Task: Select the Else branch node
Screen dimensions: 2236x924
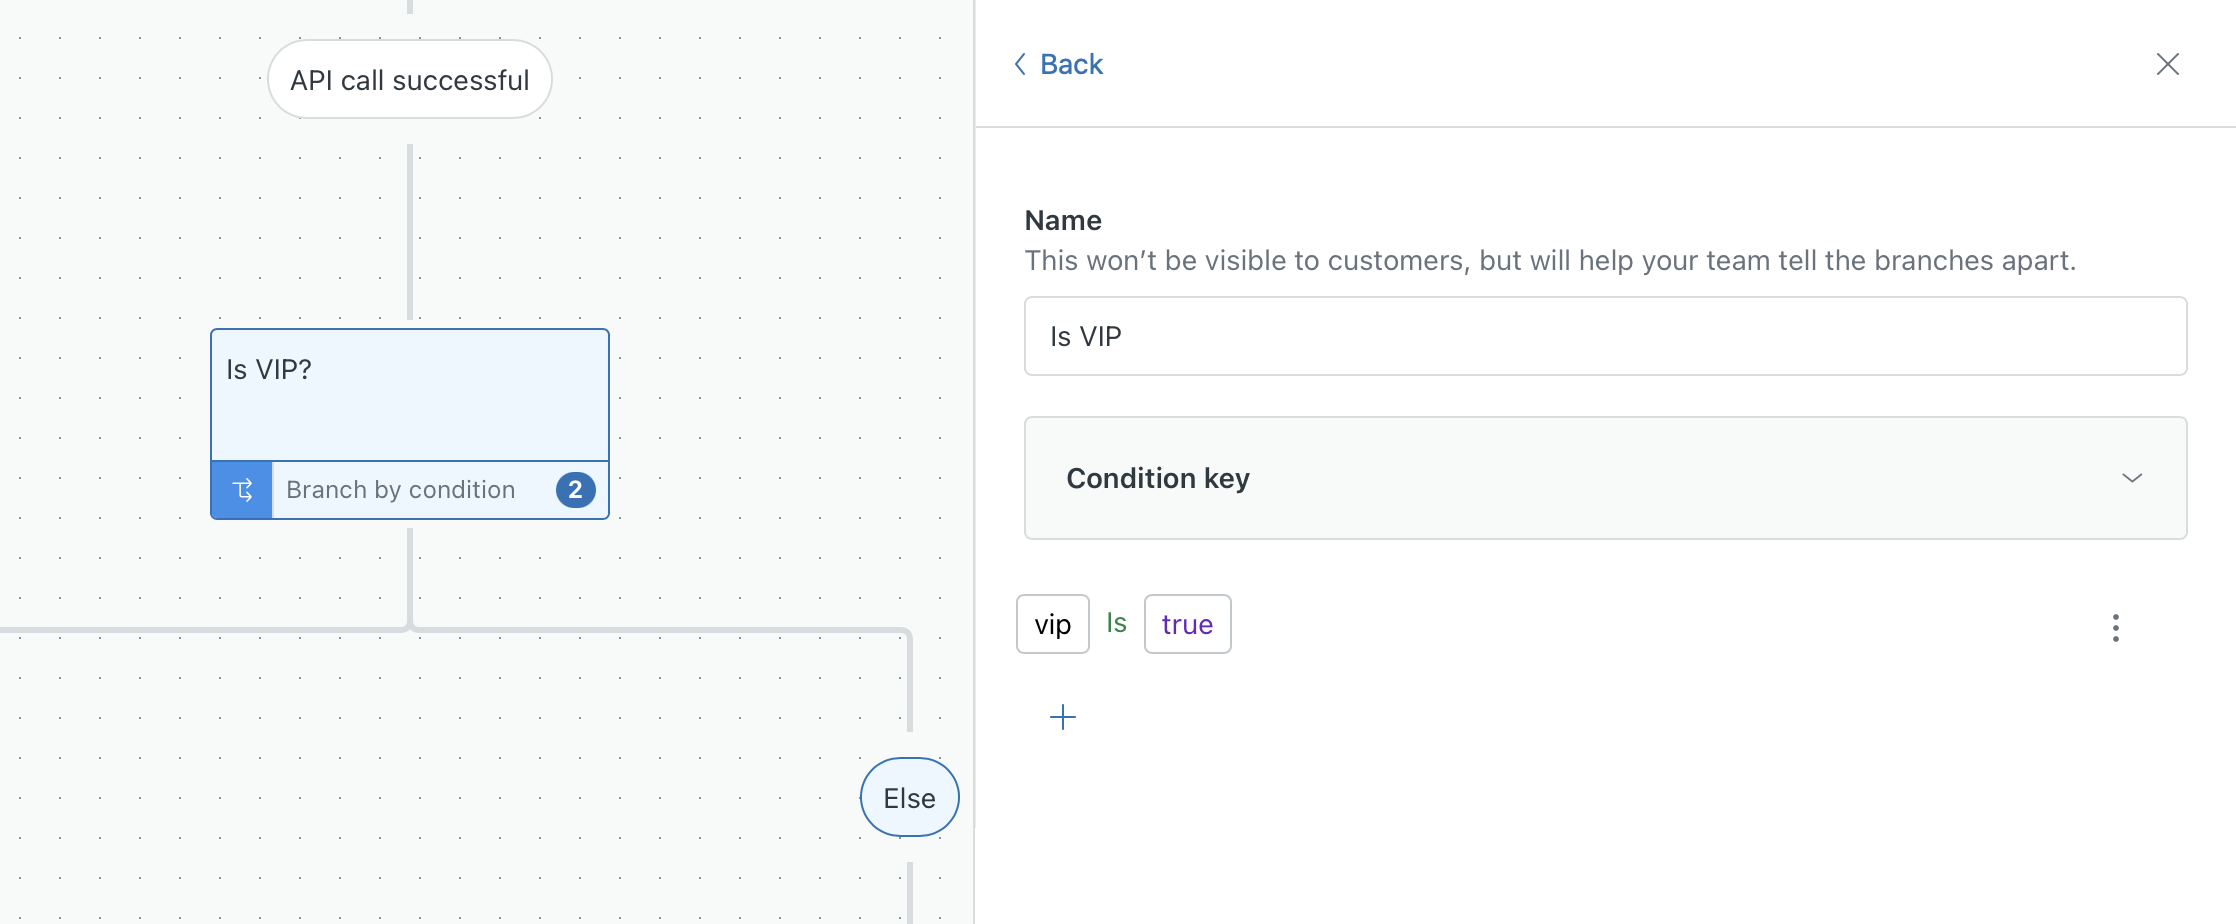Action: [909, 798]
